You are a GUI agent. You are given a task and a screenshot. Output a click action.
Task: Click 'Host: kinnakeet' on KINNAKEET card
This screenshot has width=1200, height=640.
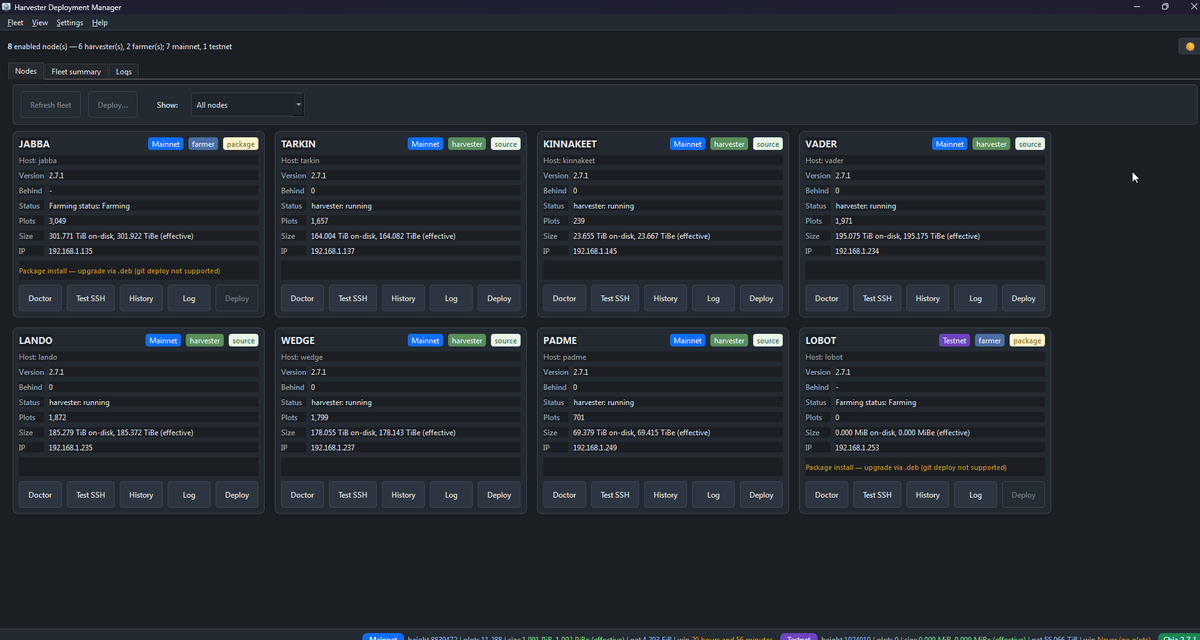point(569,160)
